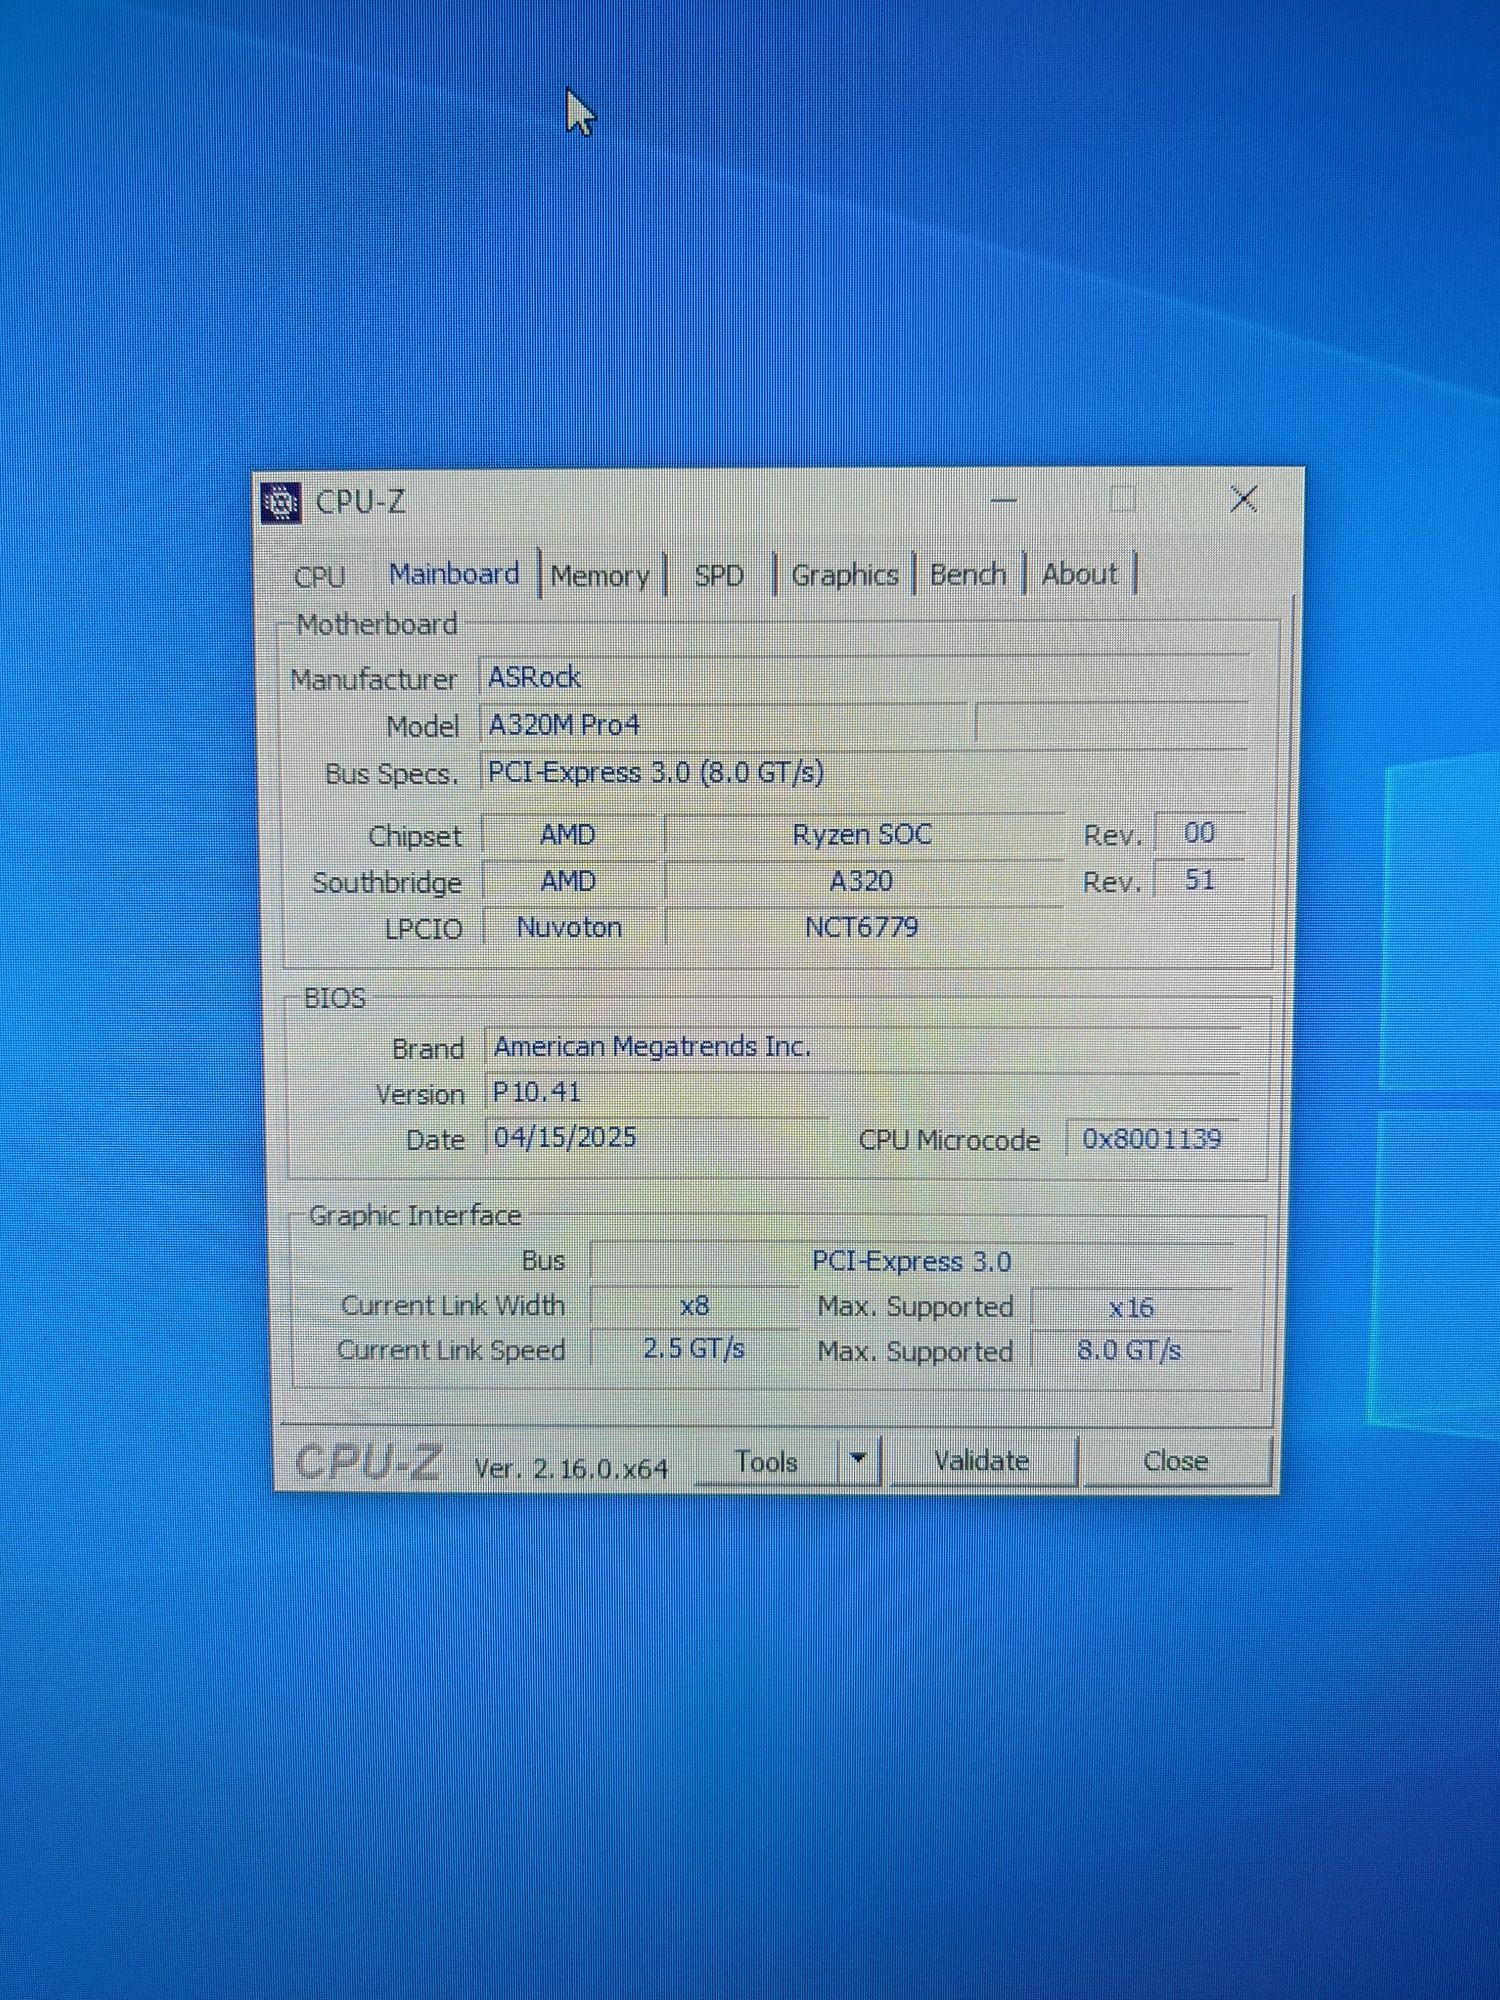Viewport: 1500px width, 2000px height.
Task: Click the Current Link Speed 2.5 GT/s value
Action: [694, 1349]
